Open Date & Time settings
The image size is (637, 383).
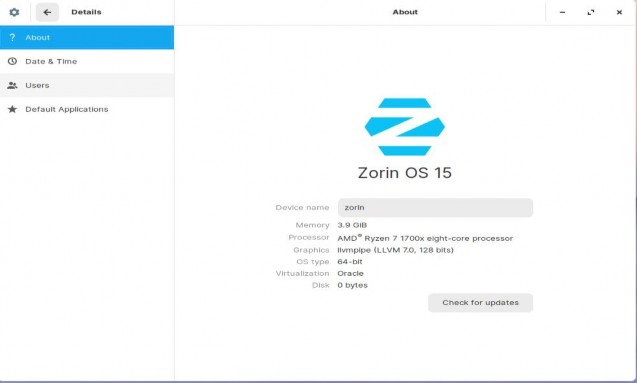pos(87,61)
